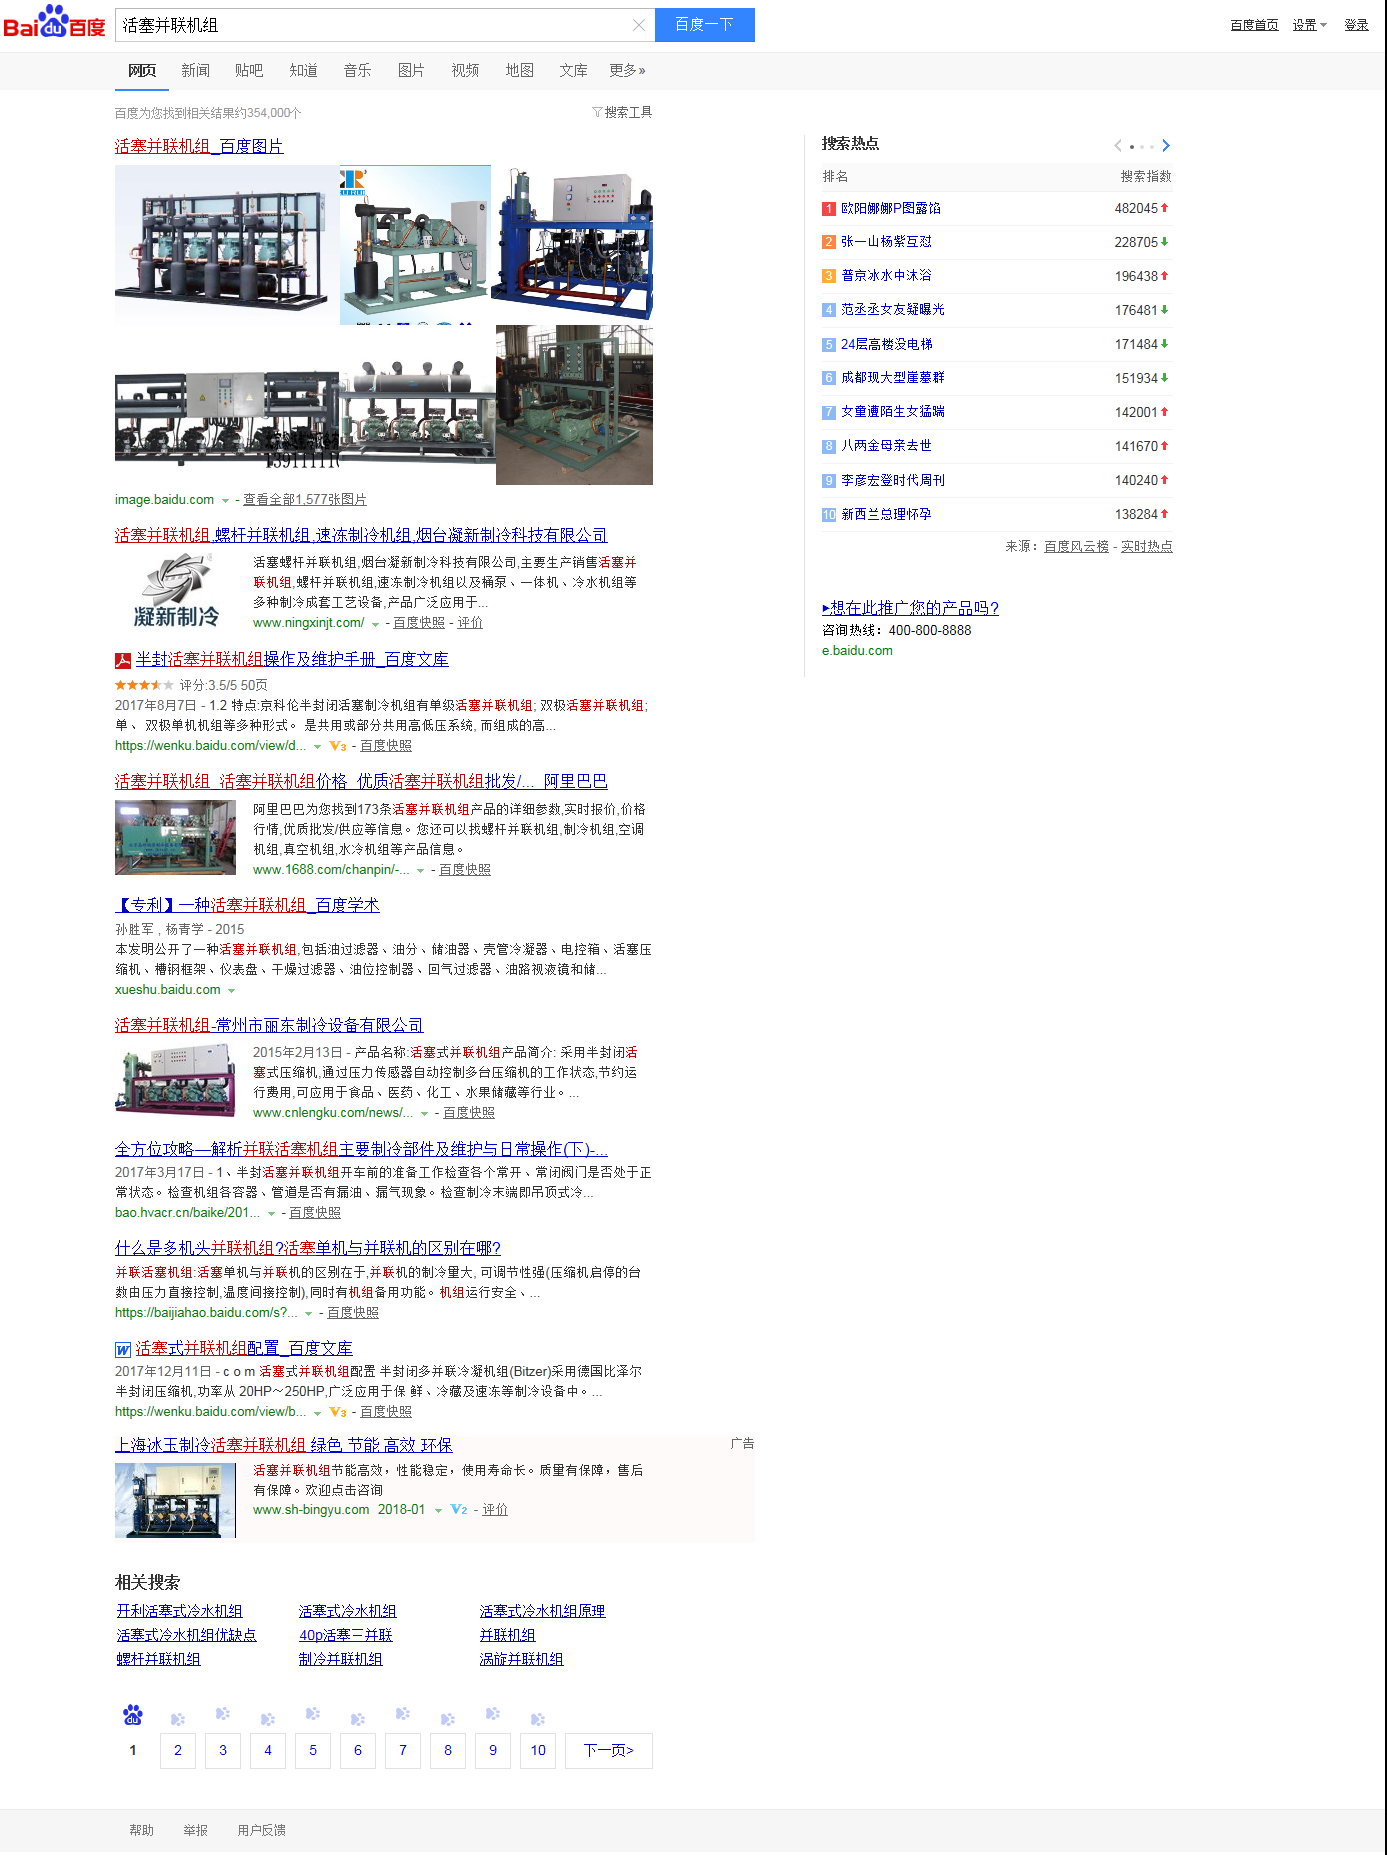This screenshot has height=1855, width=1387.
Task: Go to previous 搜索热点 page arrow
Action: point(1118,146)
